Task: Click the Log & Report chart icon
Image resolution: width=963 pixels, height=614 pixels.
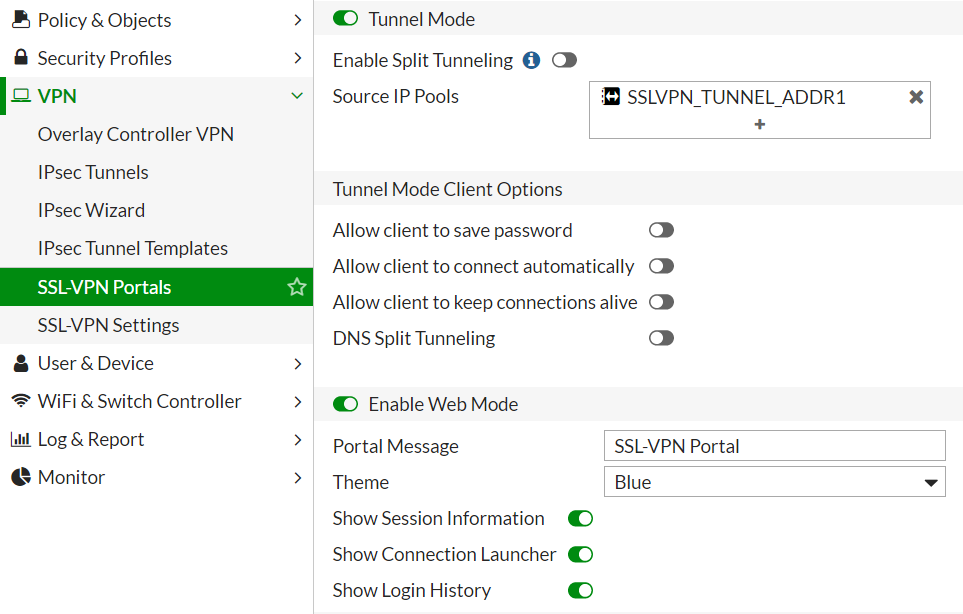Action: pyautogui.click(x=21, y=439)
